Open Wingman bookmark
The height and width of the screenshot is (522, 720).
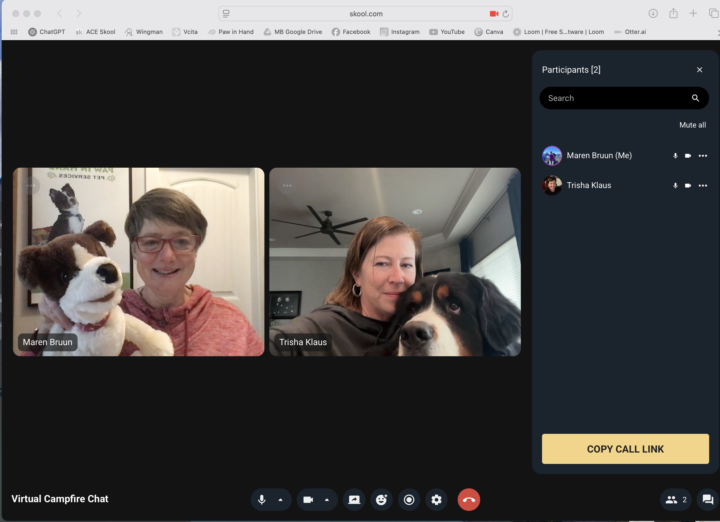pyautogui.click(x=144, y=32)
